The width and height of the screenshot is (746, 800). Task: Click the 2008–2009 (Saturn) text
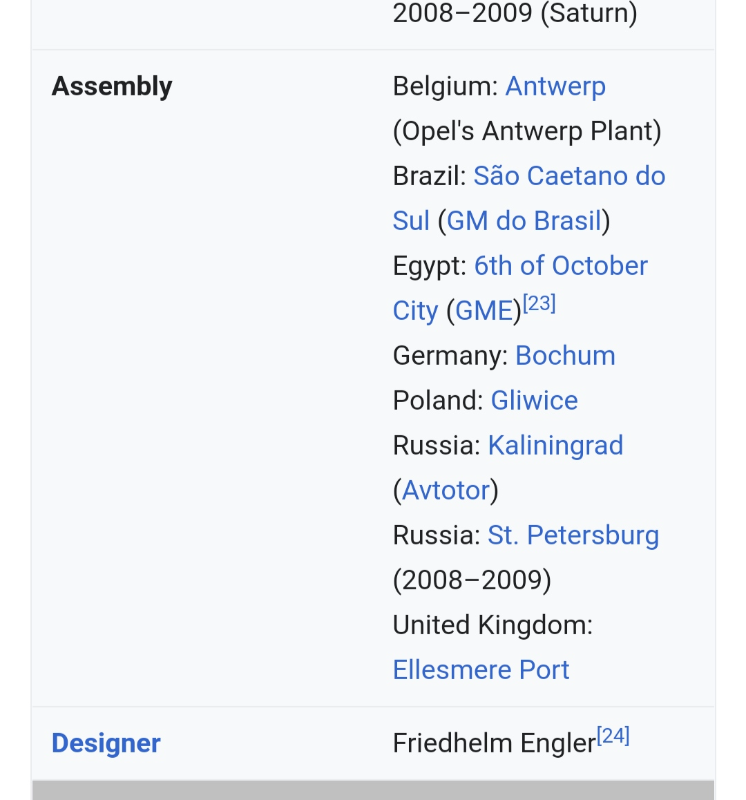point(515,14)
